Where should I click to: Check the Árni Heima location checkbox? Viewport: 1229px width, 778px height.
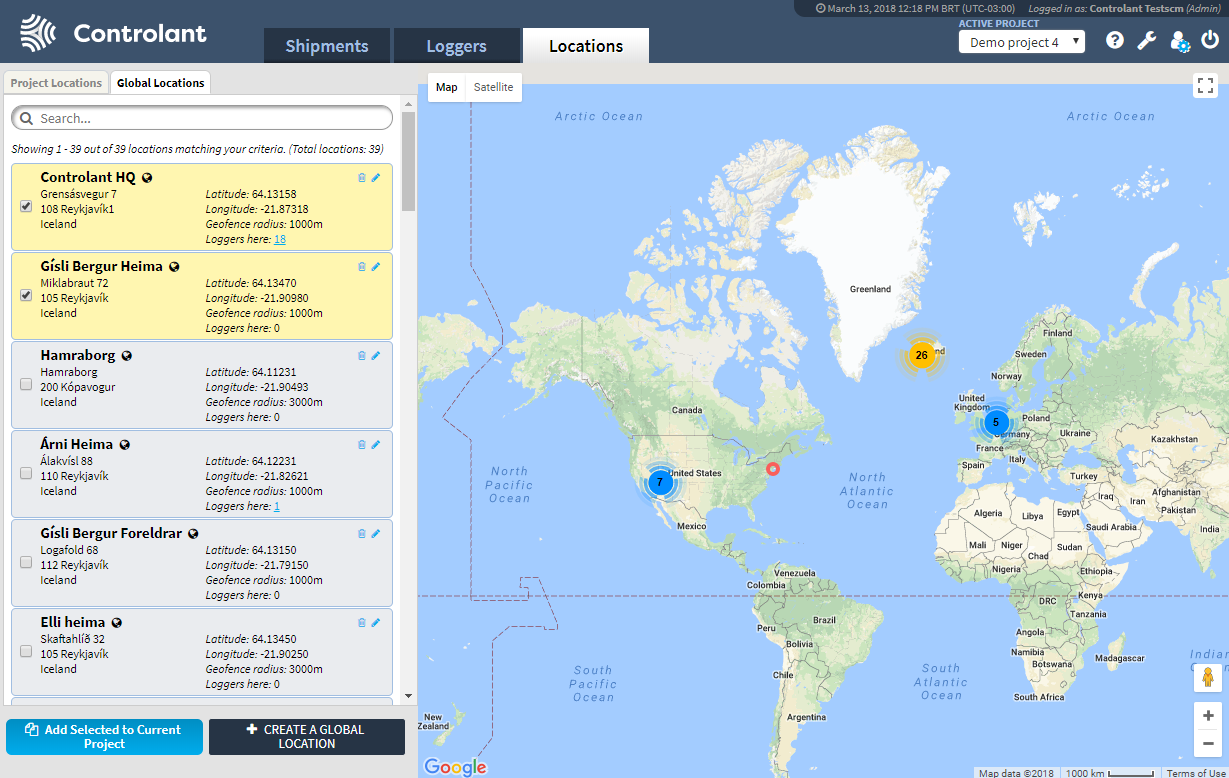pyautogui.click(x=26, y=473)
